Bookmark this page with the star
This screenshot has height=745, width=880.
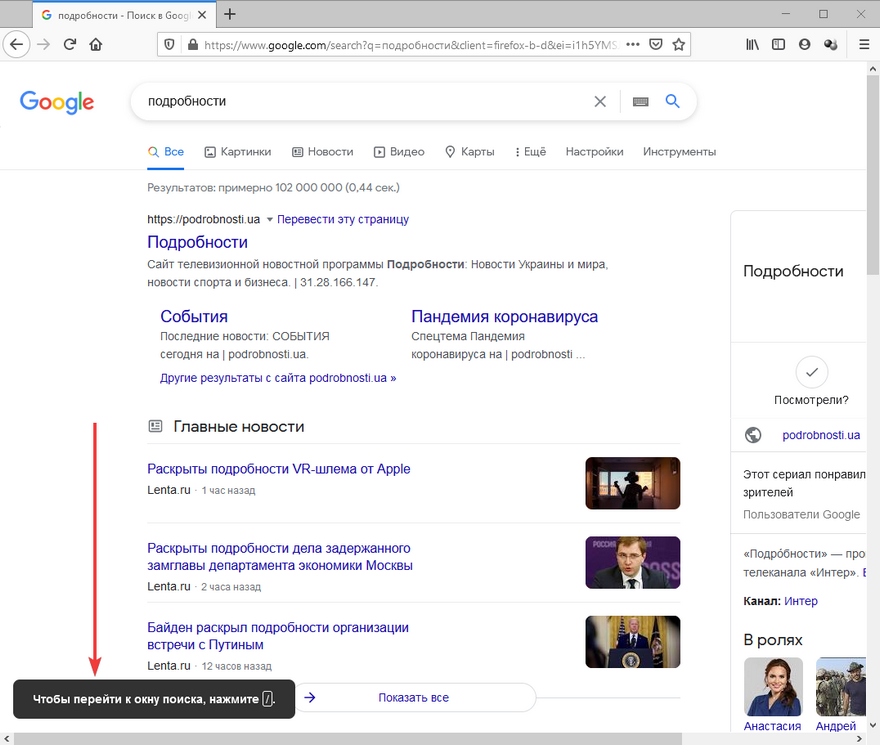[x=679, y=44]
